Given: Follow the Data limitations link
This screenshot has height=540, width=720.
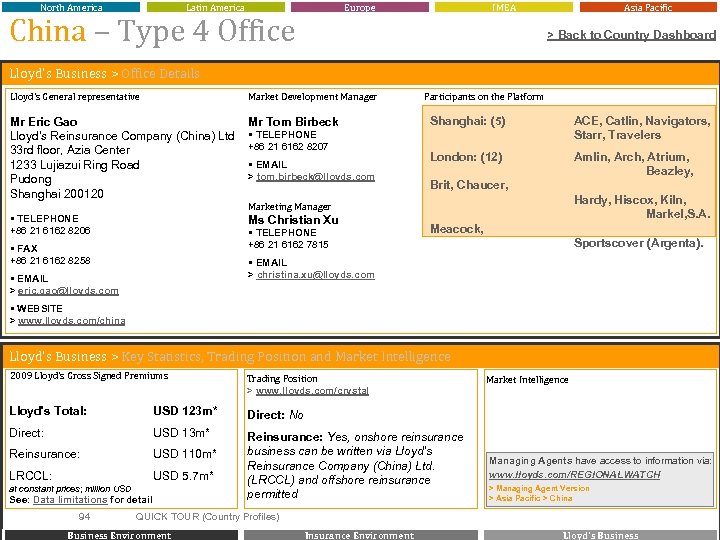Looking at the screenshot, I should (x=70, y=500).
